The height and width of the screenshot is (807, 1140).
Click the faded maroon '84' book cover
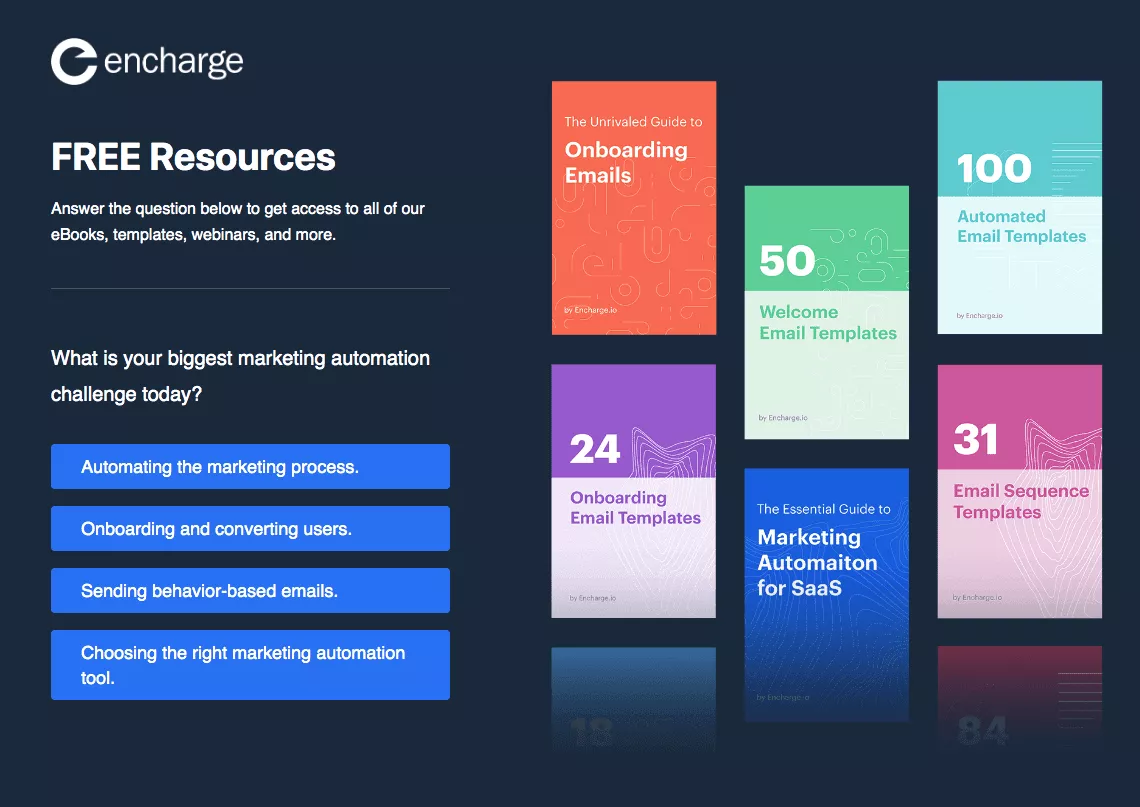(x=1019, y=699)
